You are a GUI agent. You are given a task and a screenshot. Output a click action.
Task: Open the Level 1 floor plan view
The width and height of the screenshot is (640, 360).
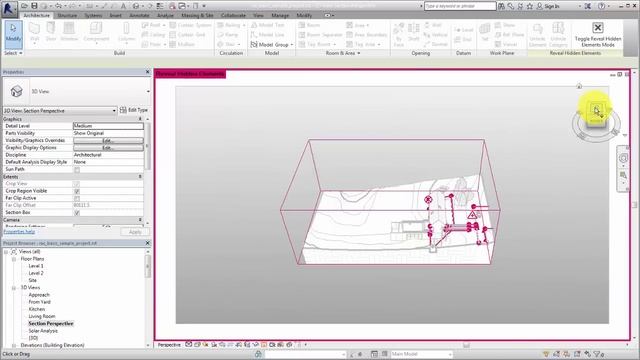[36, 266]
